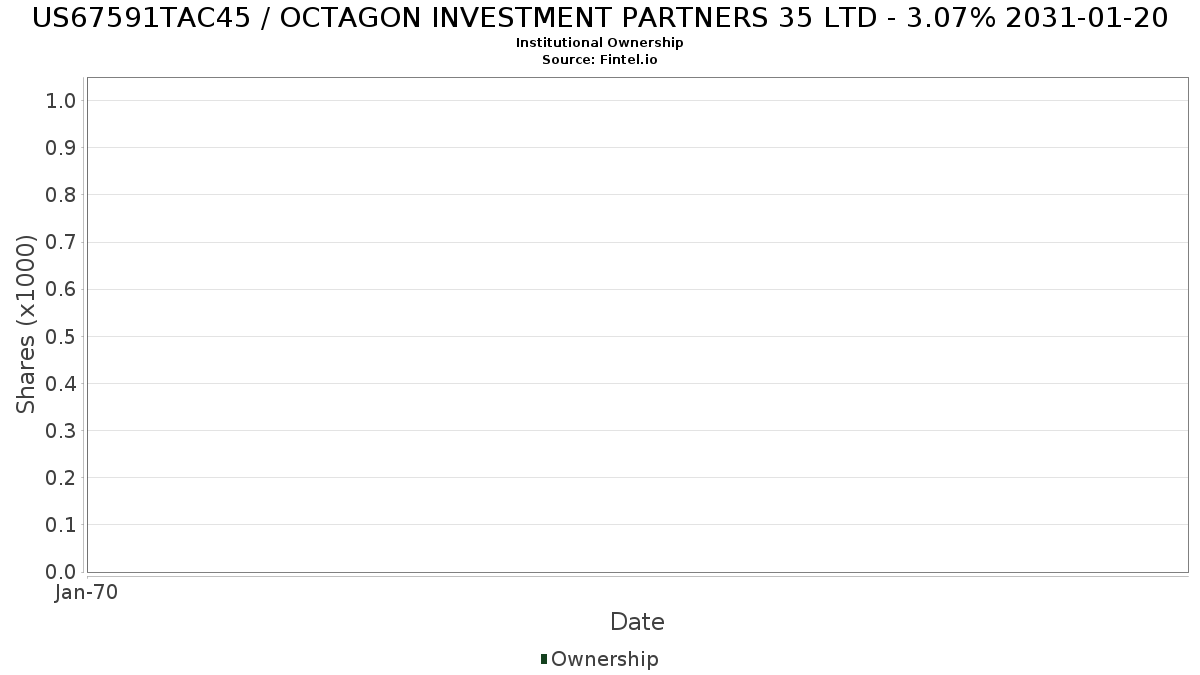Viewport: 1200px width, 675px height.
Task: Select the 0.6 y-axis tick label
Action: coord(61,289)
